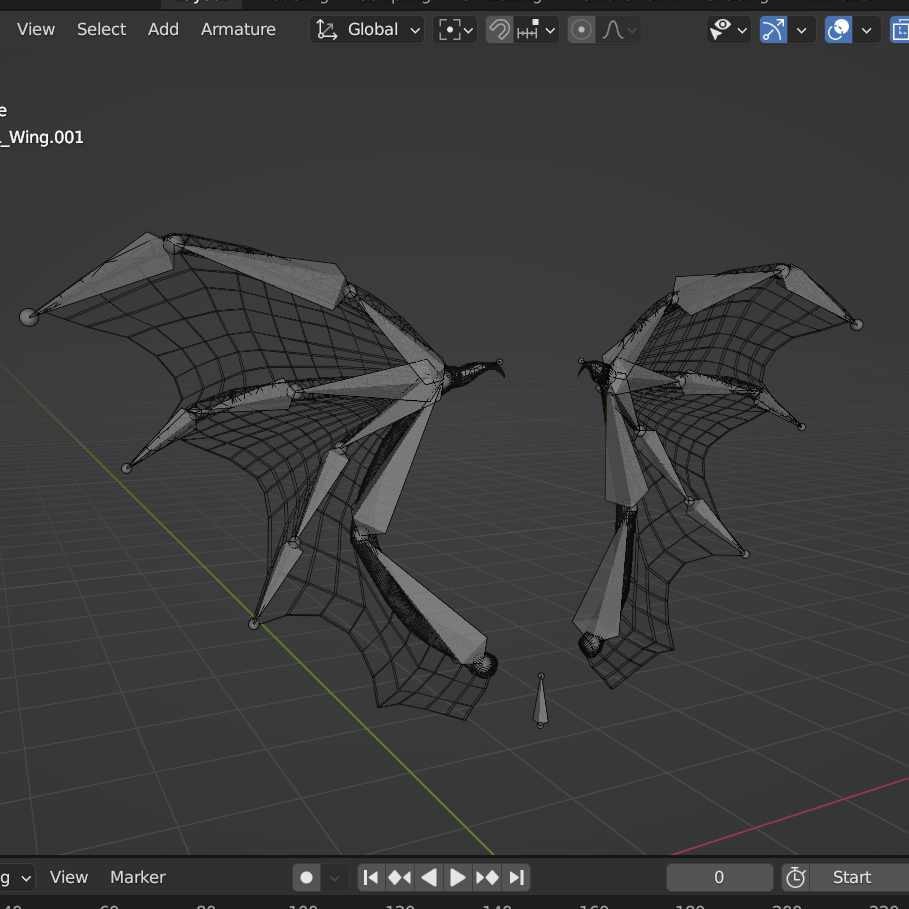Expand the gizmo options arrow
Viewport: 909px width, 909px height.
coord(802,30)
